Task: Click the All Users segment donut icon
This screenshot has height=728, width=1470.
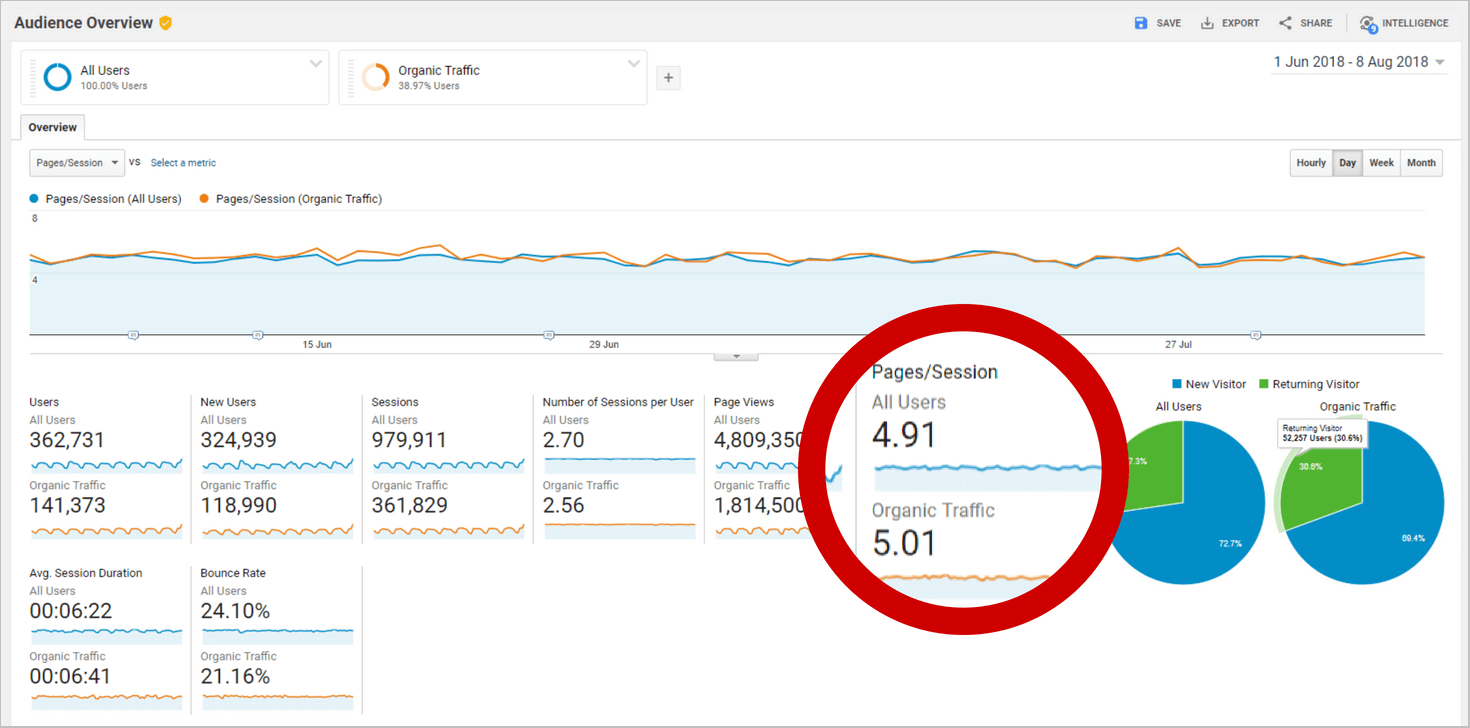Action: point(58,77)
